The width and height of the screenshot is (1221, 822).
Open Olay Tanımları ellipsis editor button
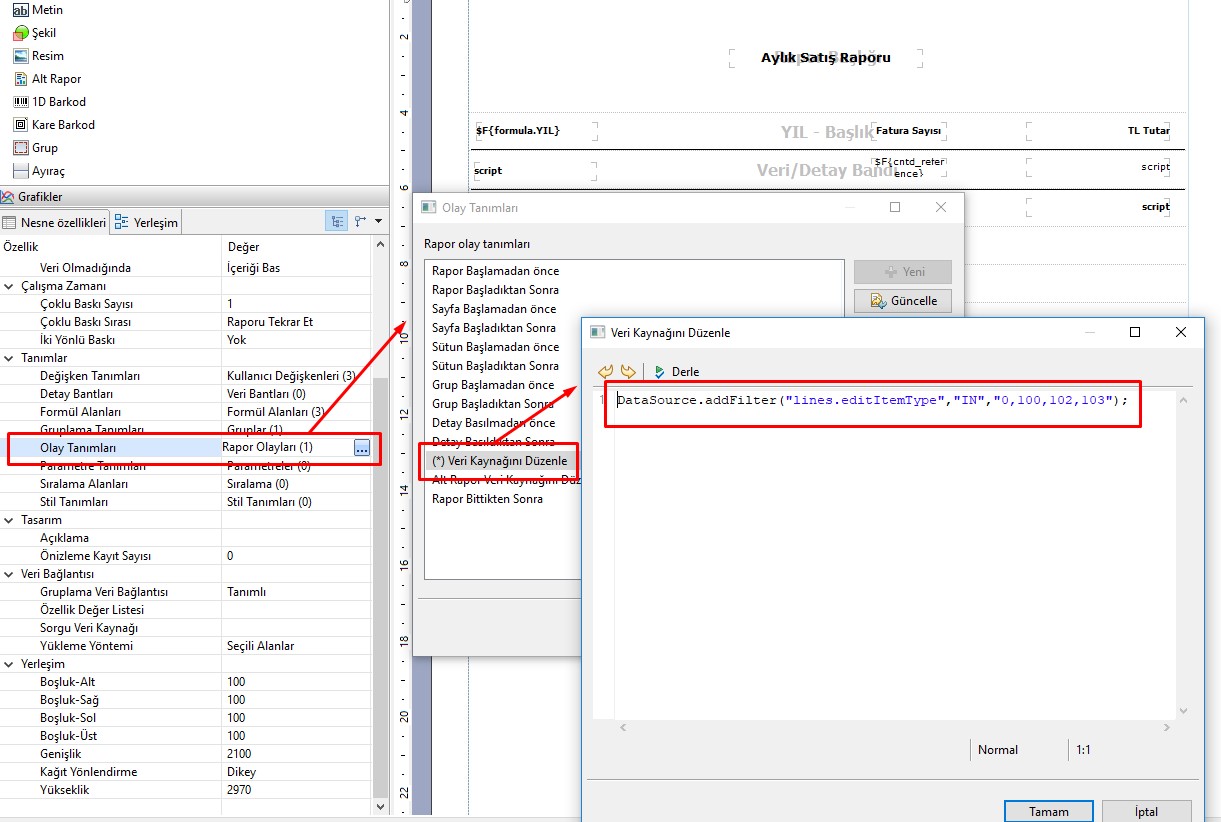(361, 448)
